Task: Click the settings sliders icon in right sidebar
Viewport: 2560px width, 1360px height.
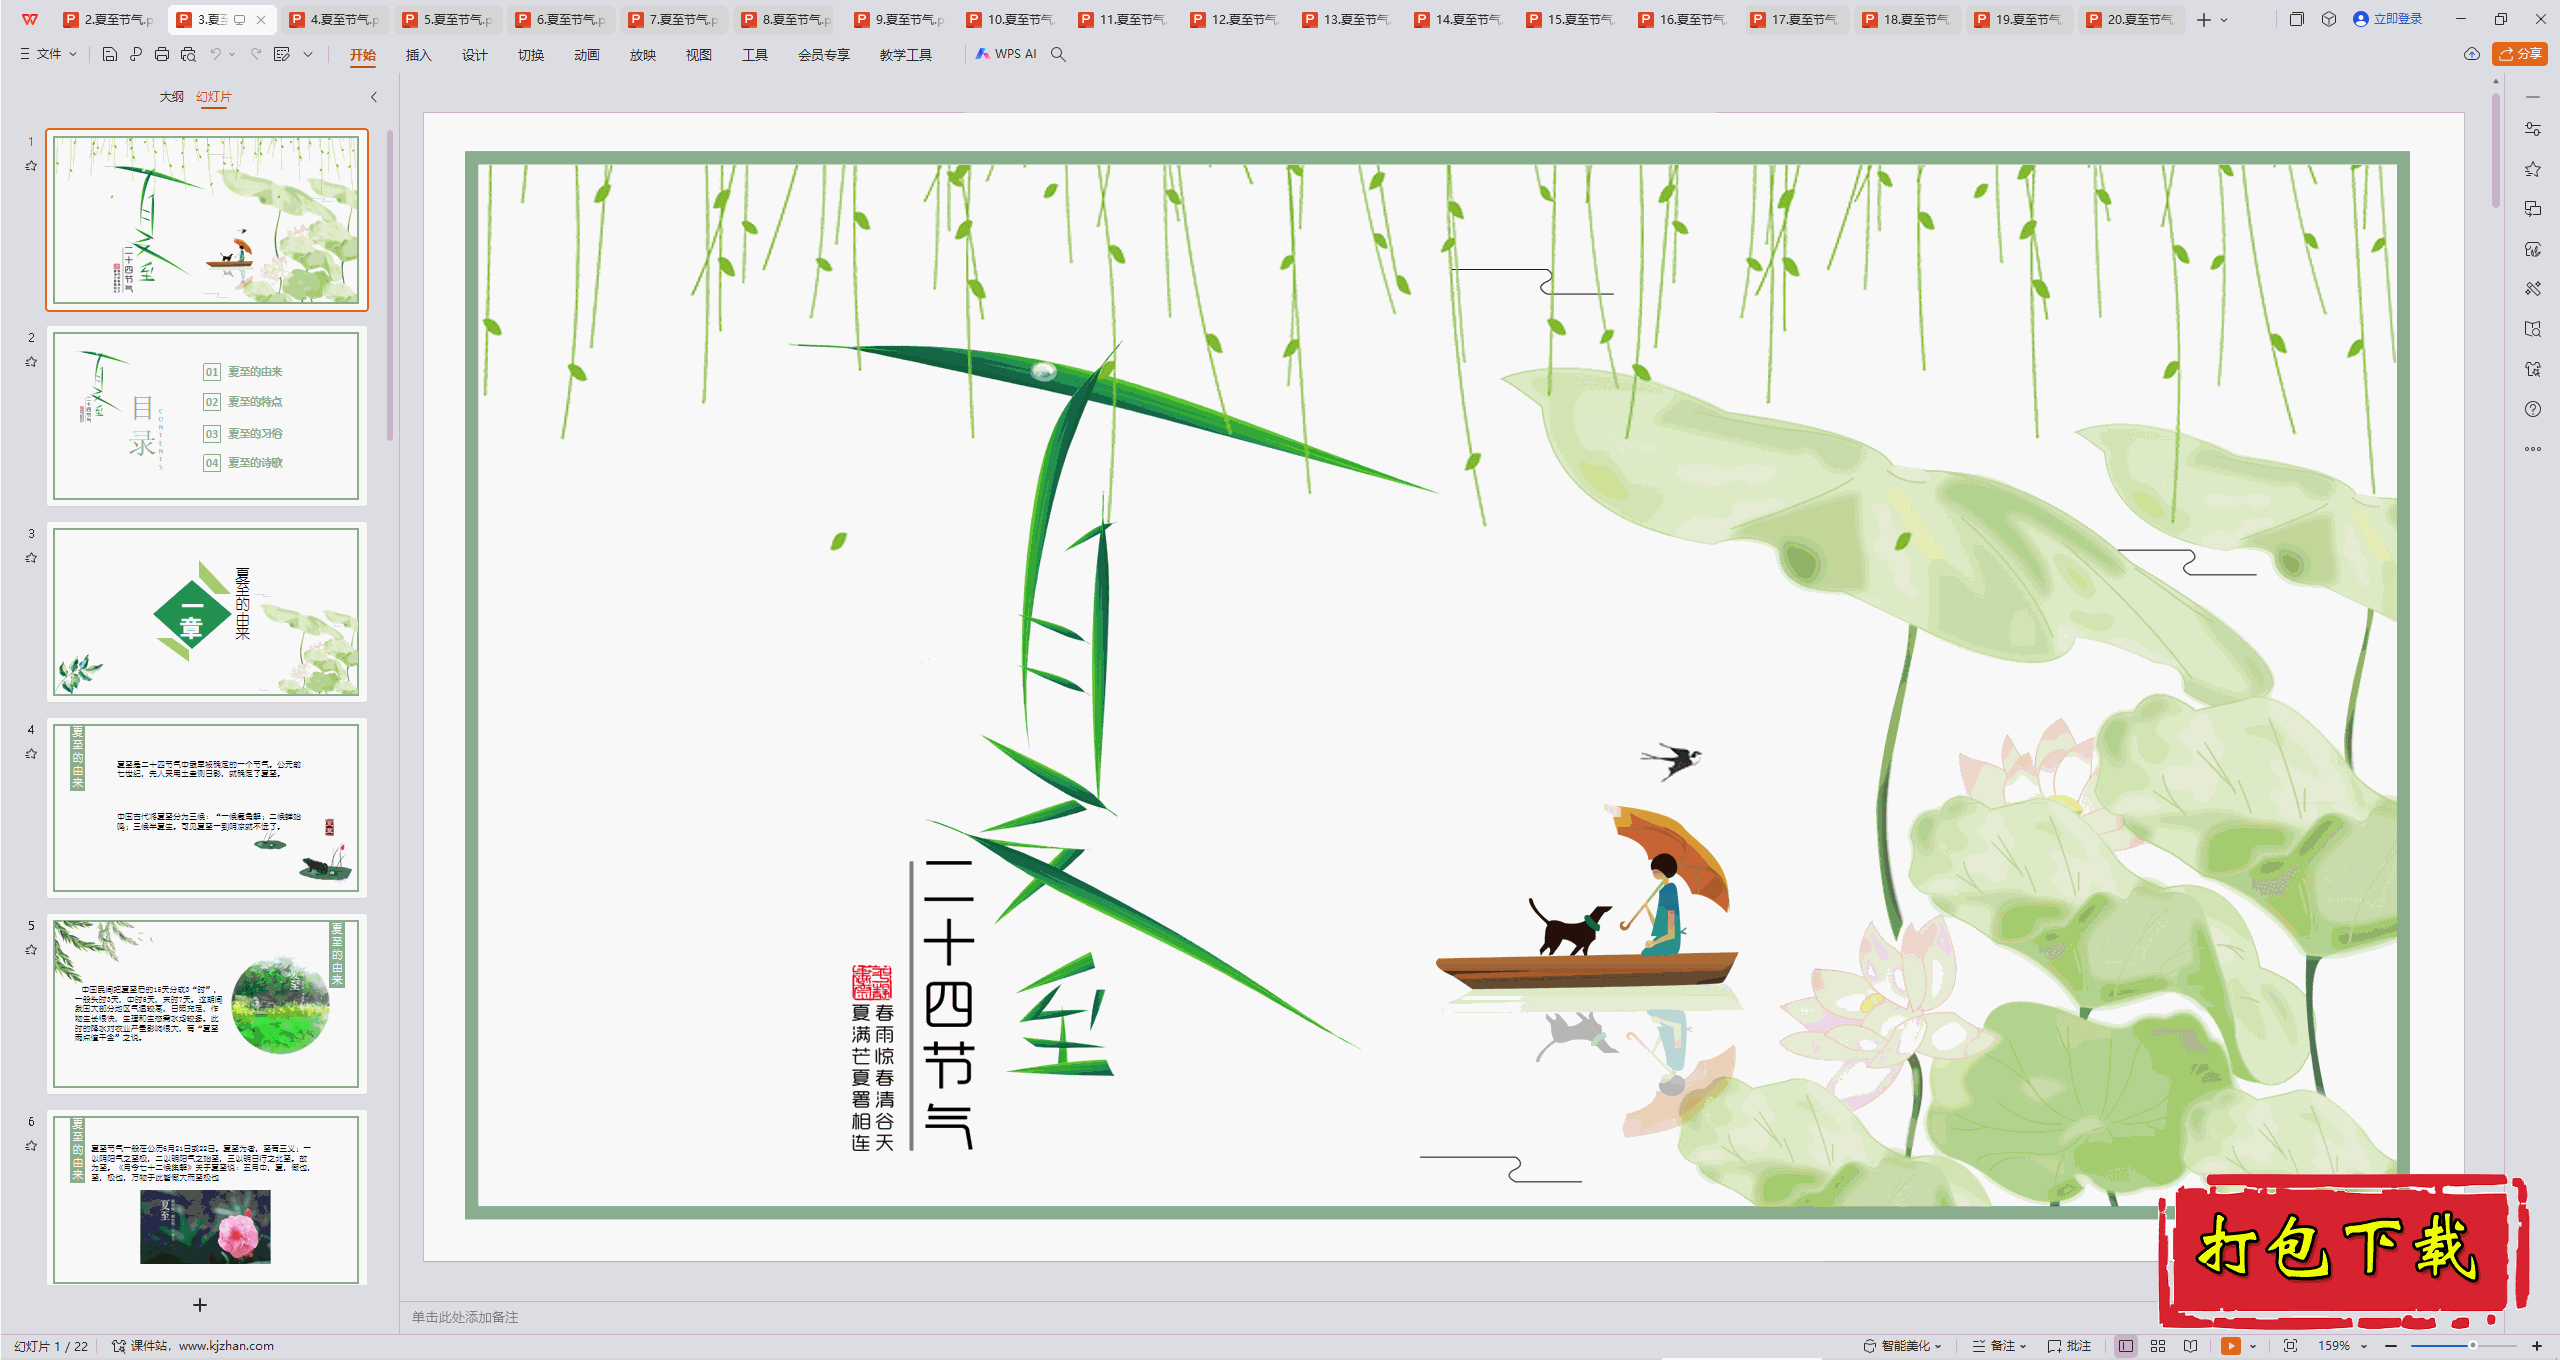Action: 2533,129
